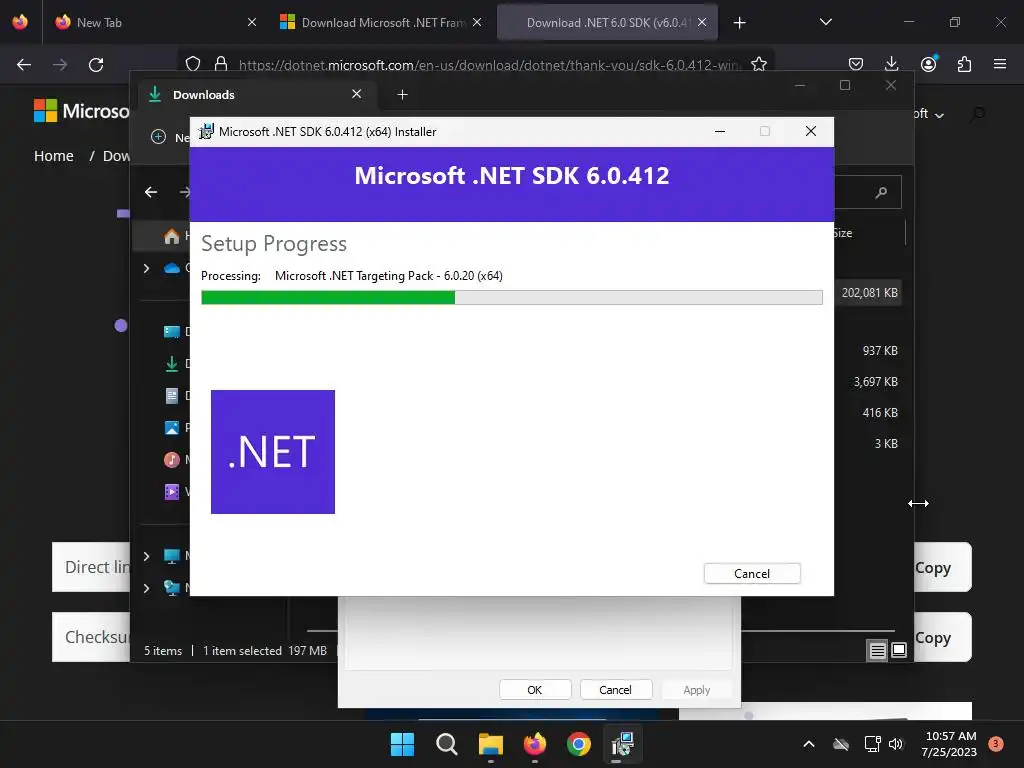Open Google Chrome from taskbar
This screenshot has width=1024, height=768.
coord(579,744)
